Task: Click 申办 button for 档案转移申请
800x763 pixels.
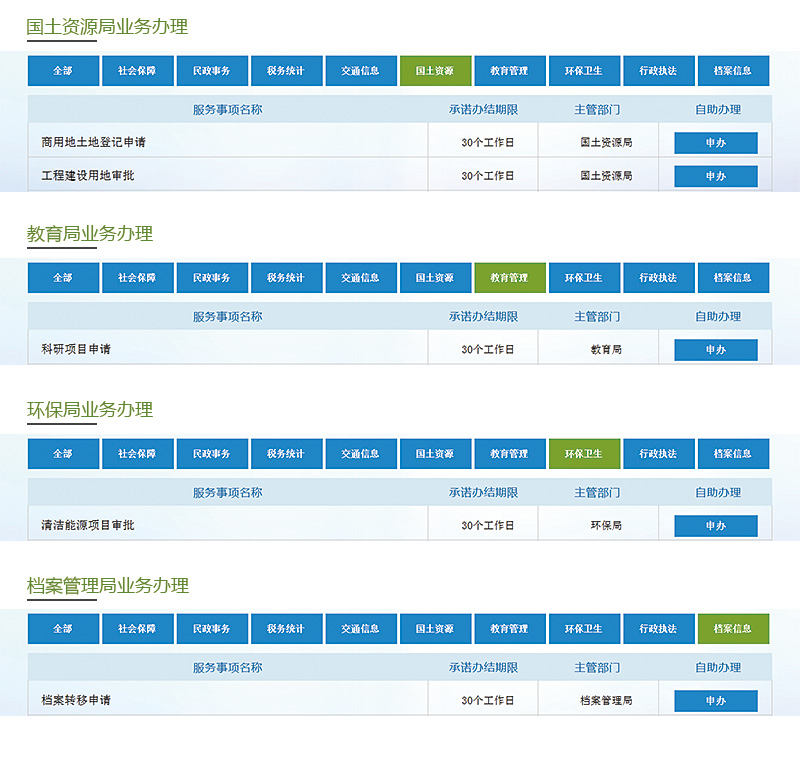Action: coord(716,701)
